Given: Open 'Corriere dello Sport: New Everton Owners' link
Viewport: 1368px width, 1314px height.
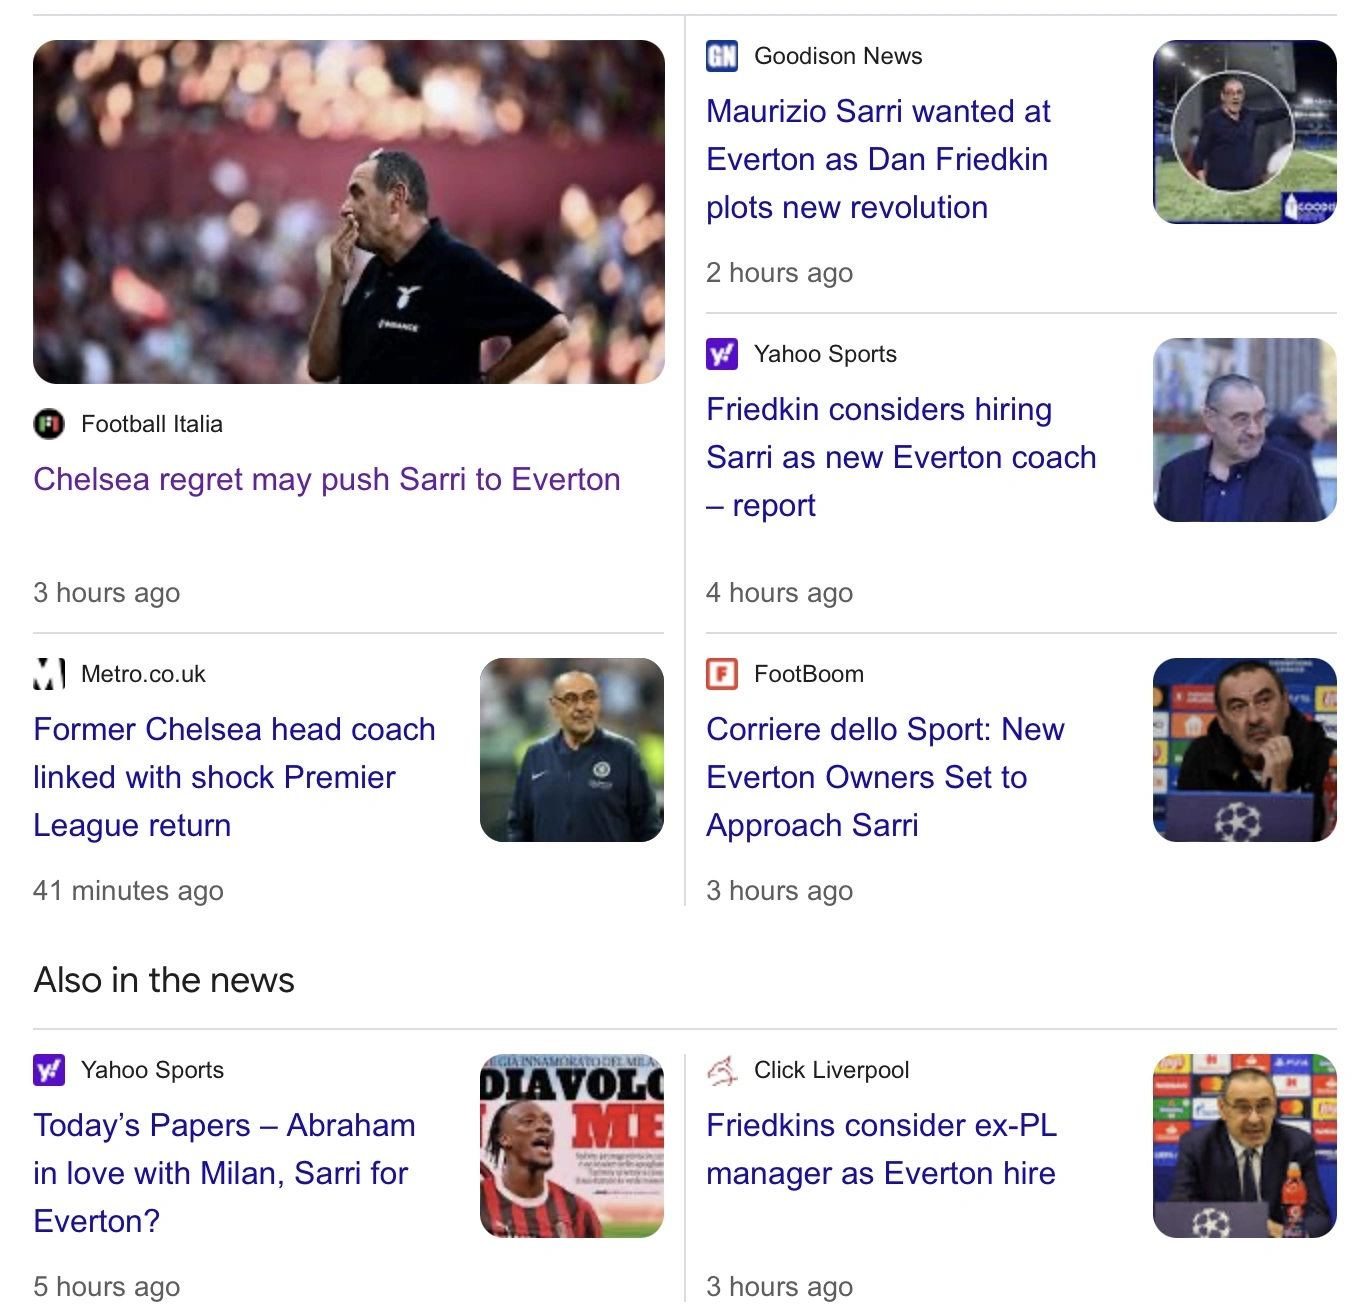Looking at the screenshot, I should coord(884,778).
